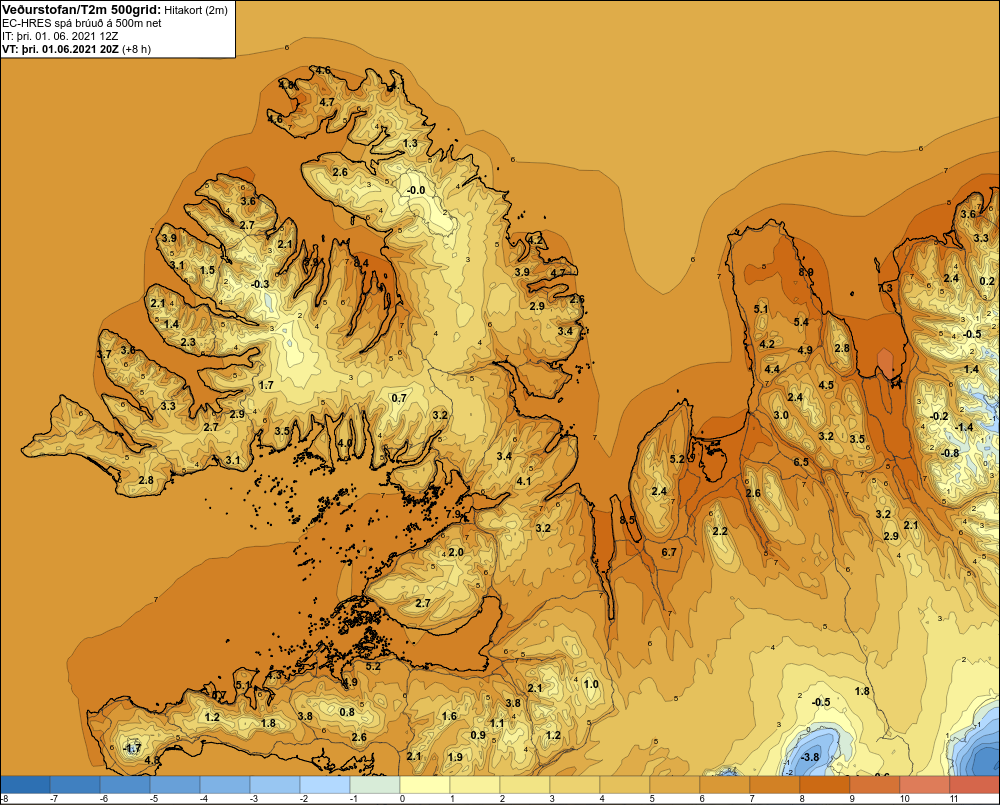Click the "1.0" temperature value on the map

click(591, 684)
